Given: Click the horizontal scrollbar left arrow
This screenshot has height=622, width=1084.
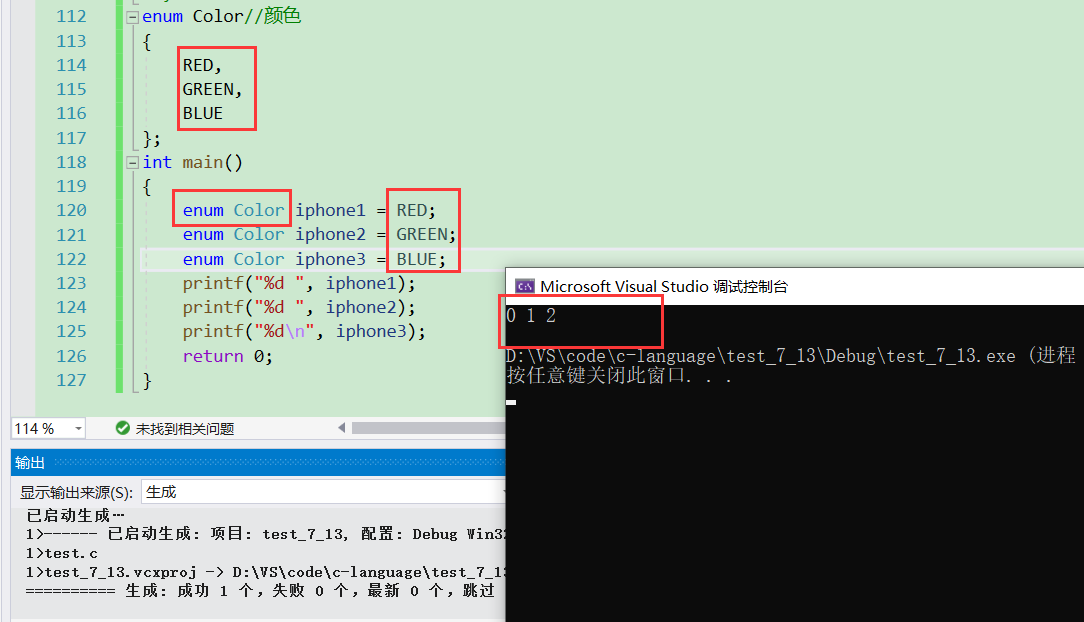Looking at the screenshot, I should coord(342,428).
